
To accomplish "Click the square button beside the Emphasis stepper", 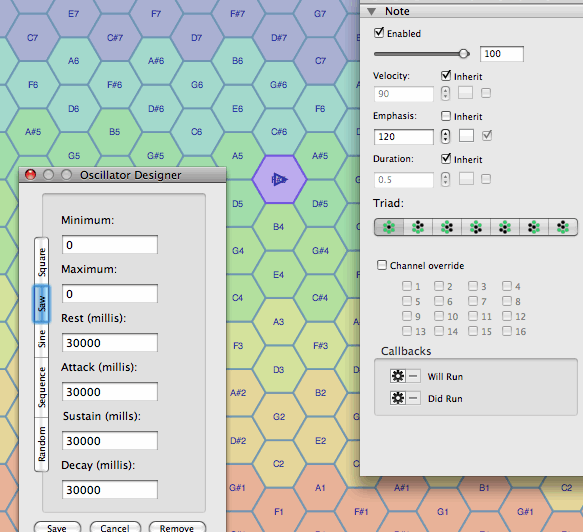I will (x=466, y=136).
